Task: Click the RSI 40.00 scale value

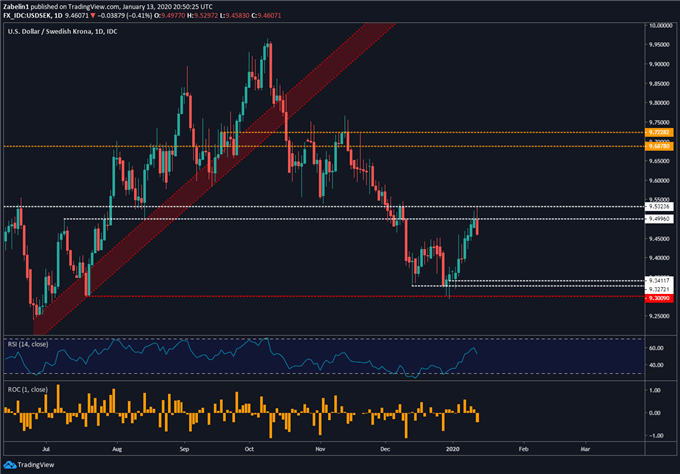Action: coord(656,365)
